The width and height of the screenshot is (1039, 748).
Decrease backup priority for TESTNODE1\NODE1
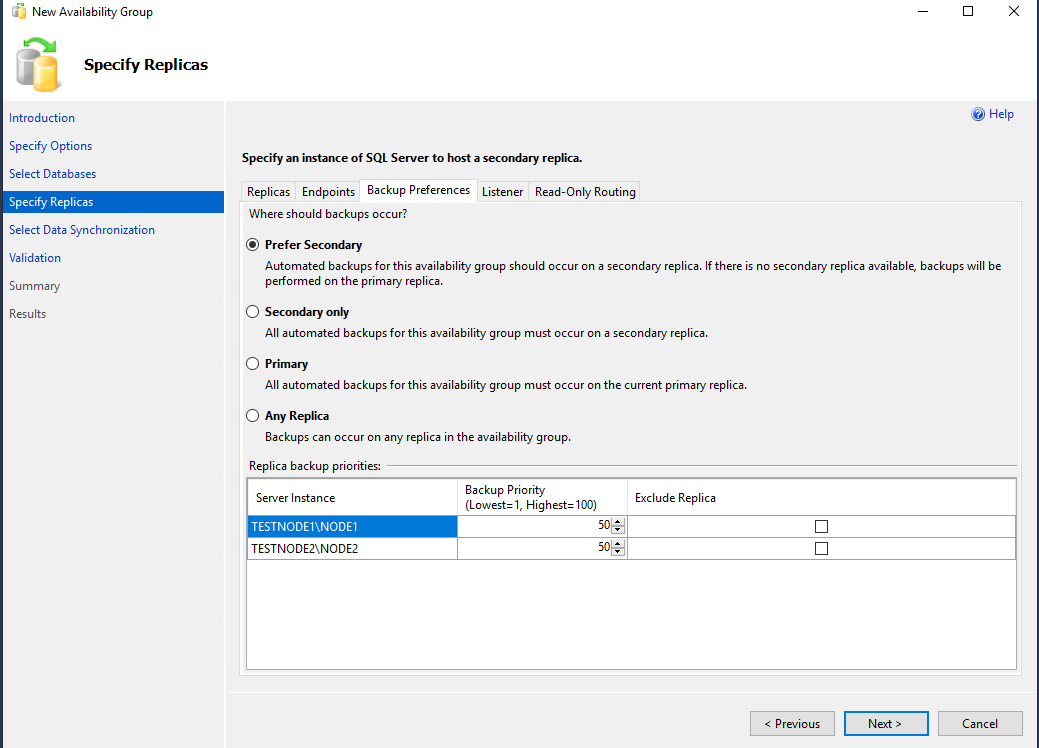pyautogui.click(x=618, y=530)
